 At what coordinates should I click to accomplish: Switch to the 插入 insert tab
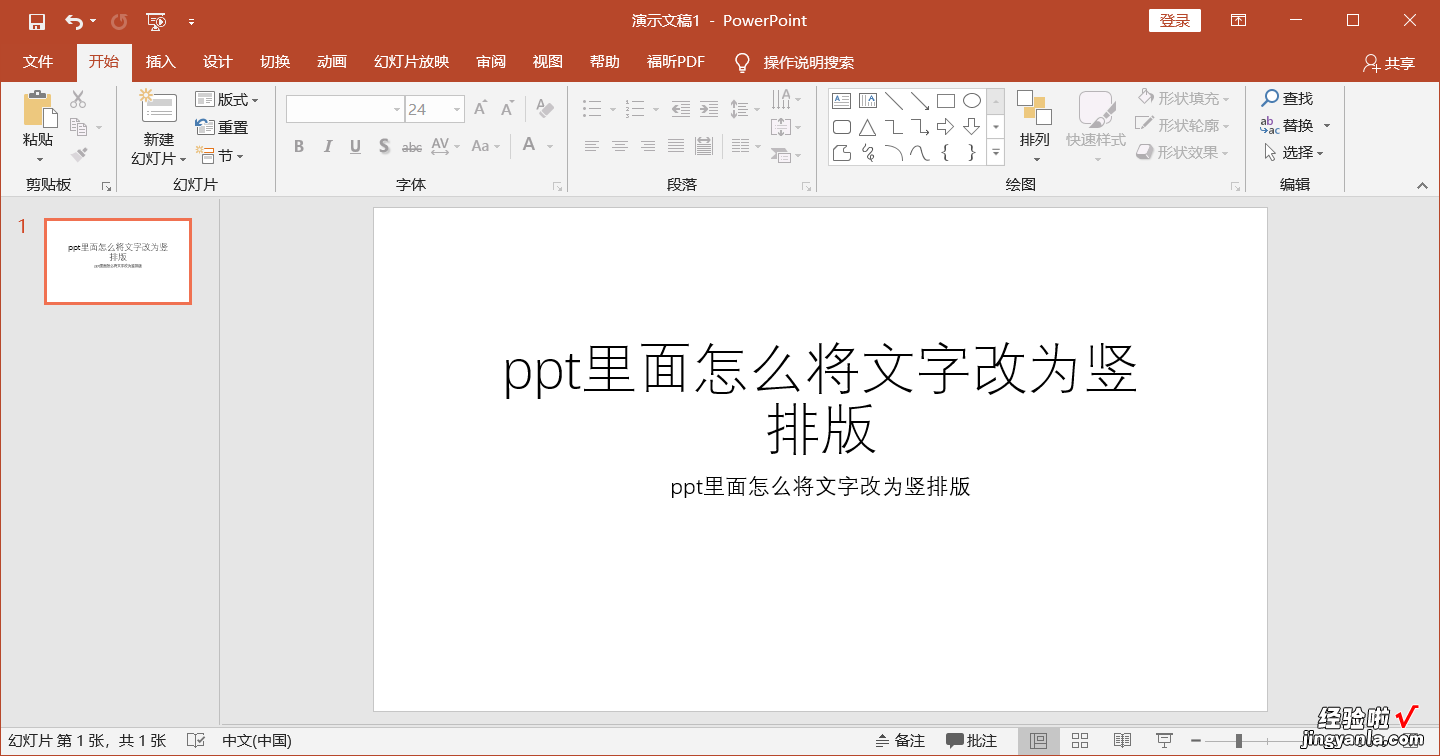pos(160,62)
